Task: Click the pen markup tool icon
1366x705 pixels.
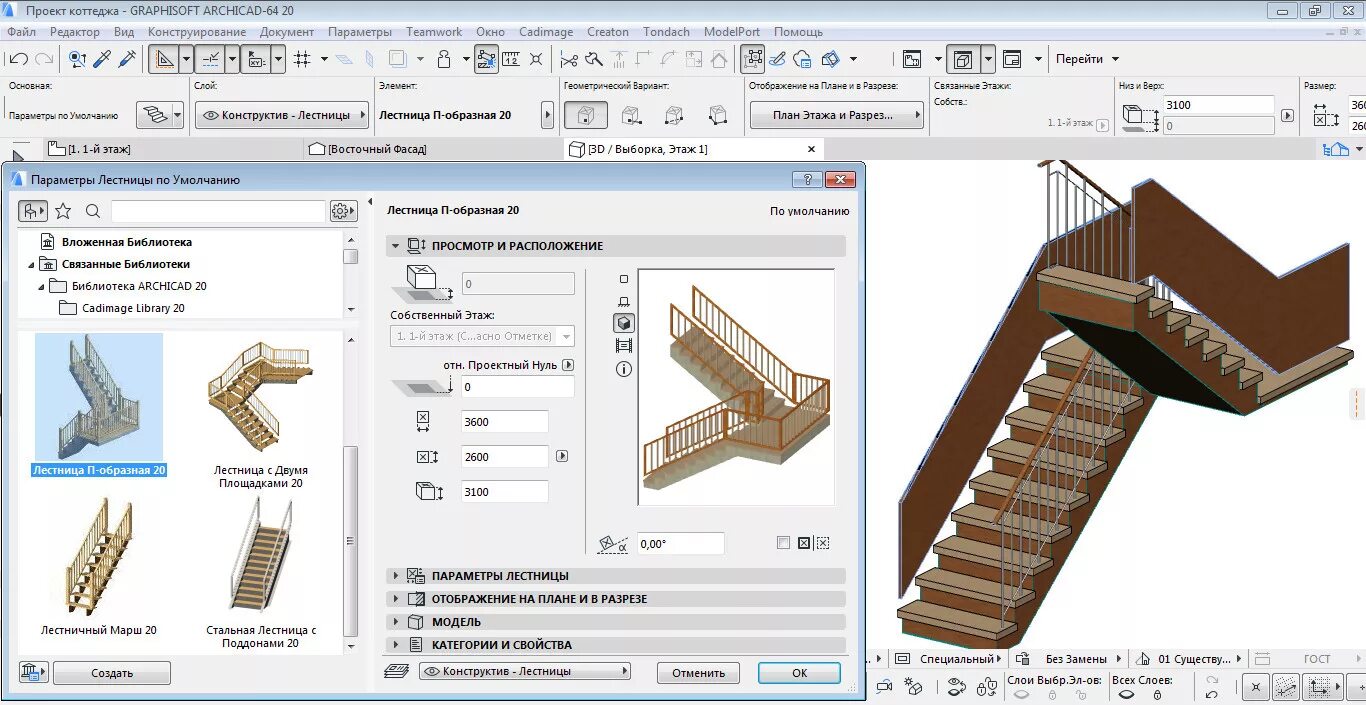Action: (779, 59)
